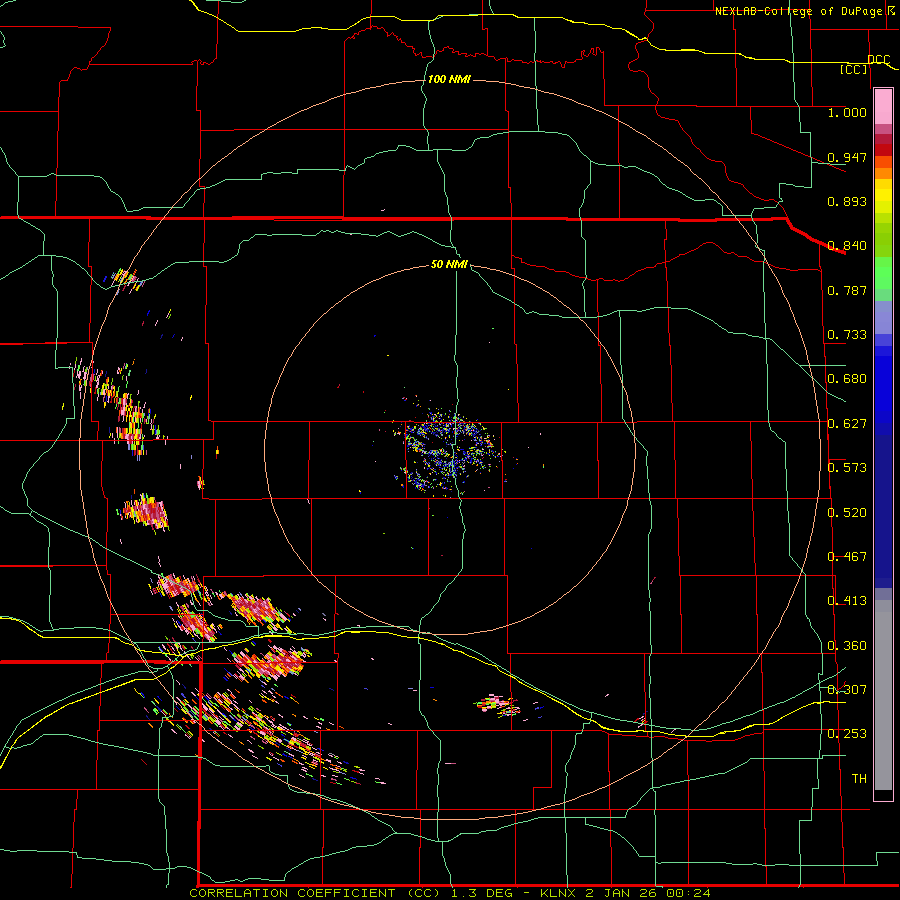Screen dimensions: 900x900
Task: Click the 0.787 legend value
Action: coord(847,290)
